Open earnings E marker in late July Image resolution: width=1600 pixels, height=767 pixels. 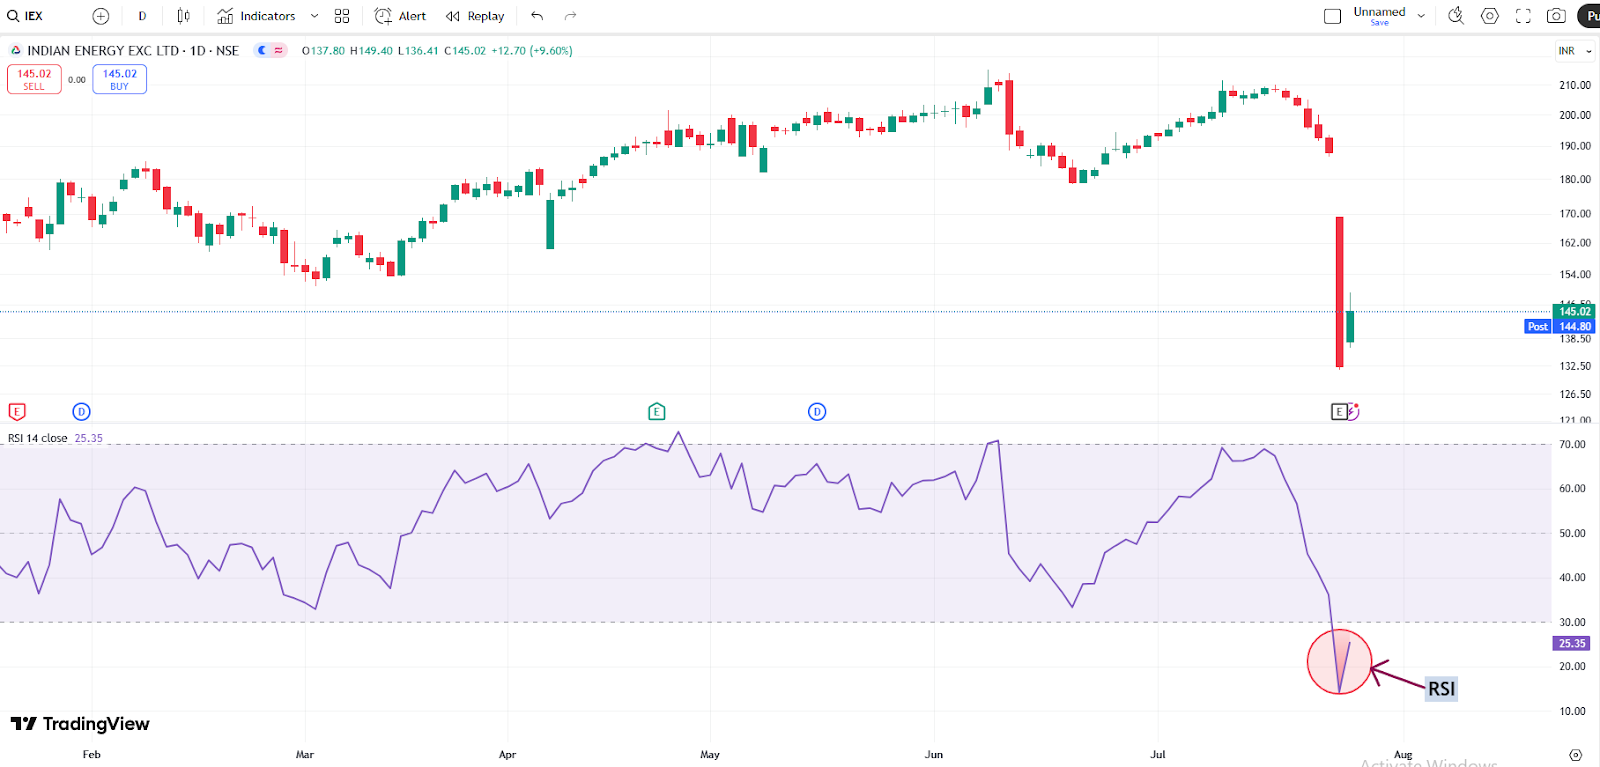[1339, 411]
